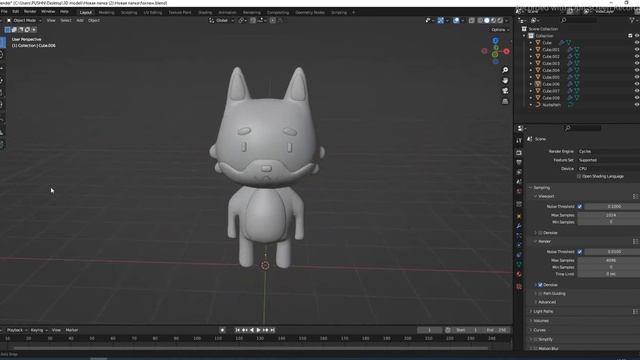Toggle Render Noise Threshold checkbox

click(x=580, y=252)
